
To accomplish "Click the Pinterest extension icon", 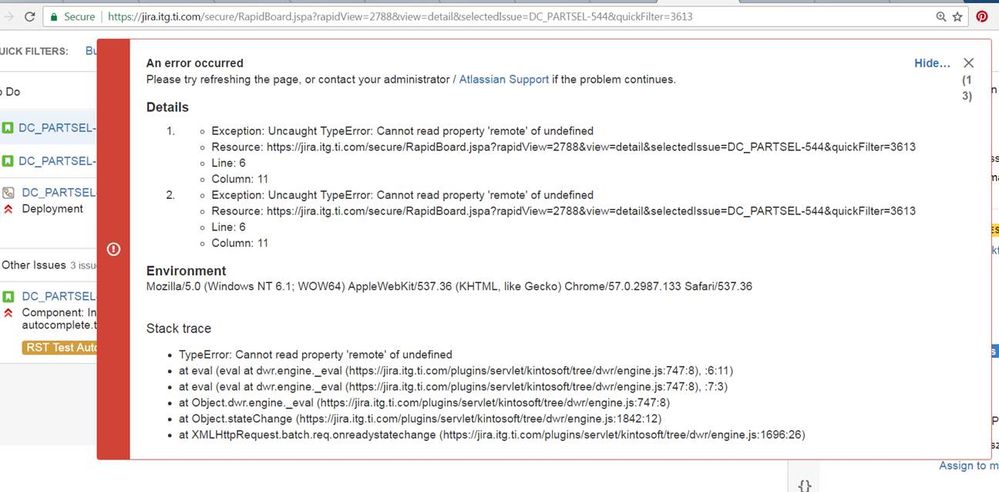I will [x=982, y=17].
